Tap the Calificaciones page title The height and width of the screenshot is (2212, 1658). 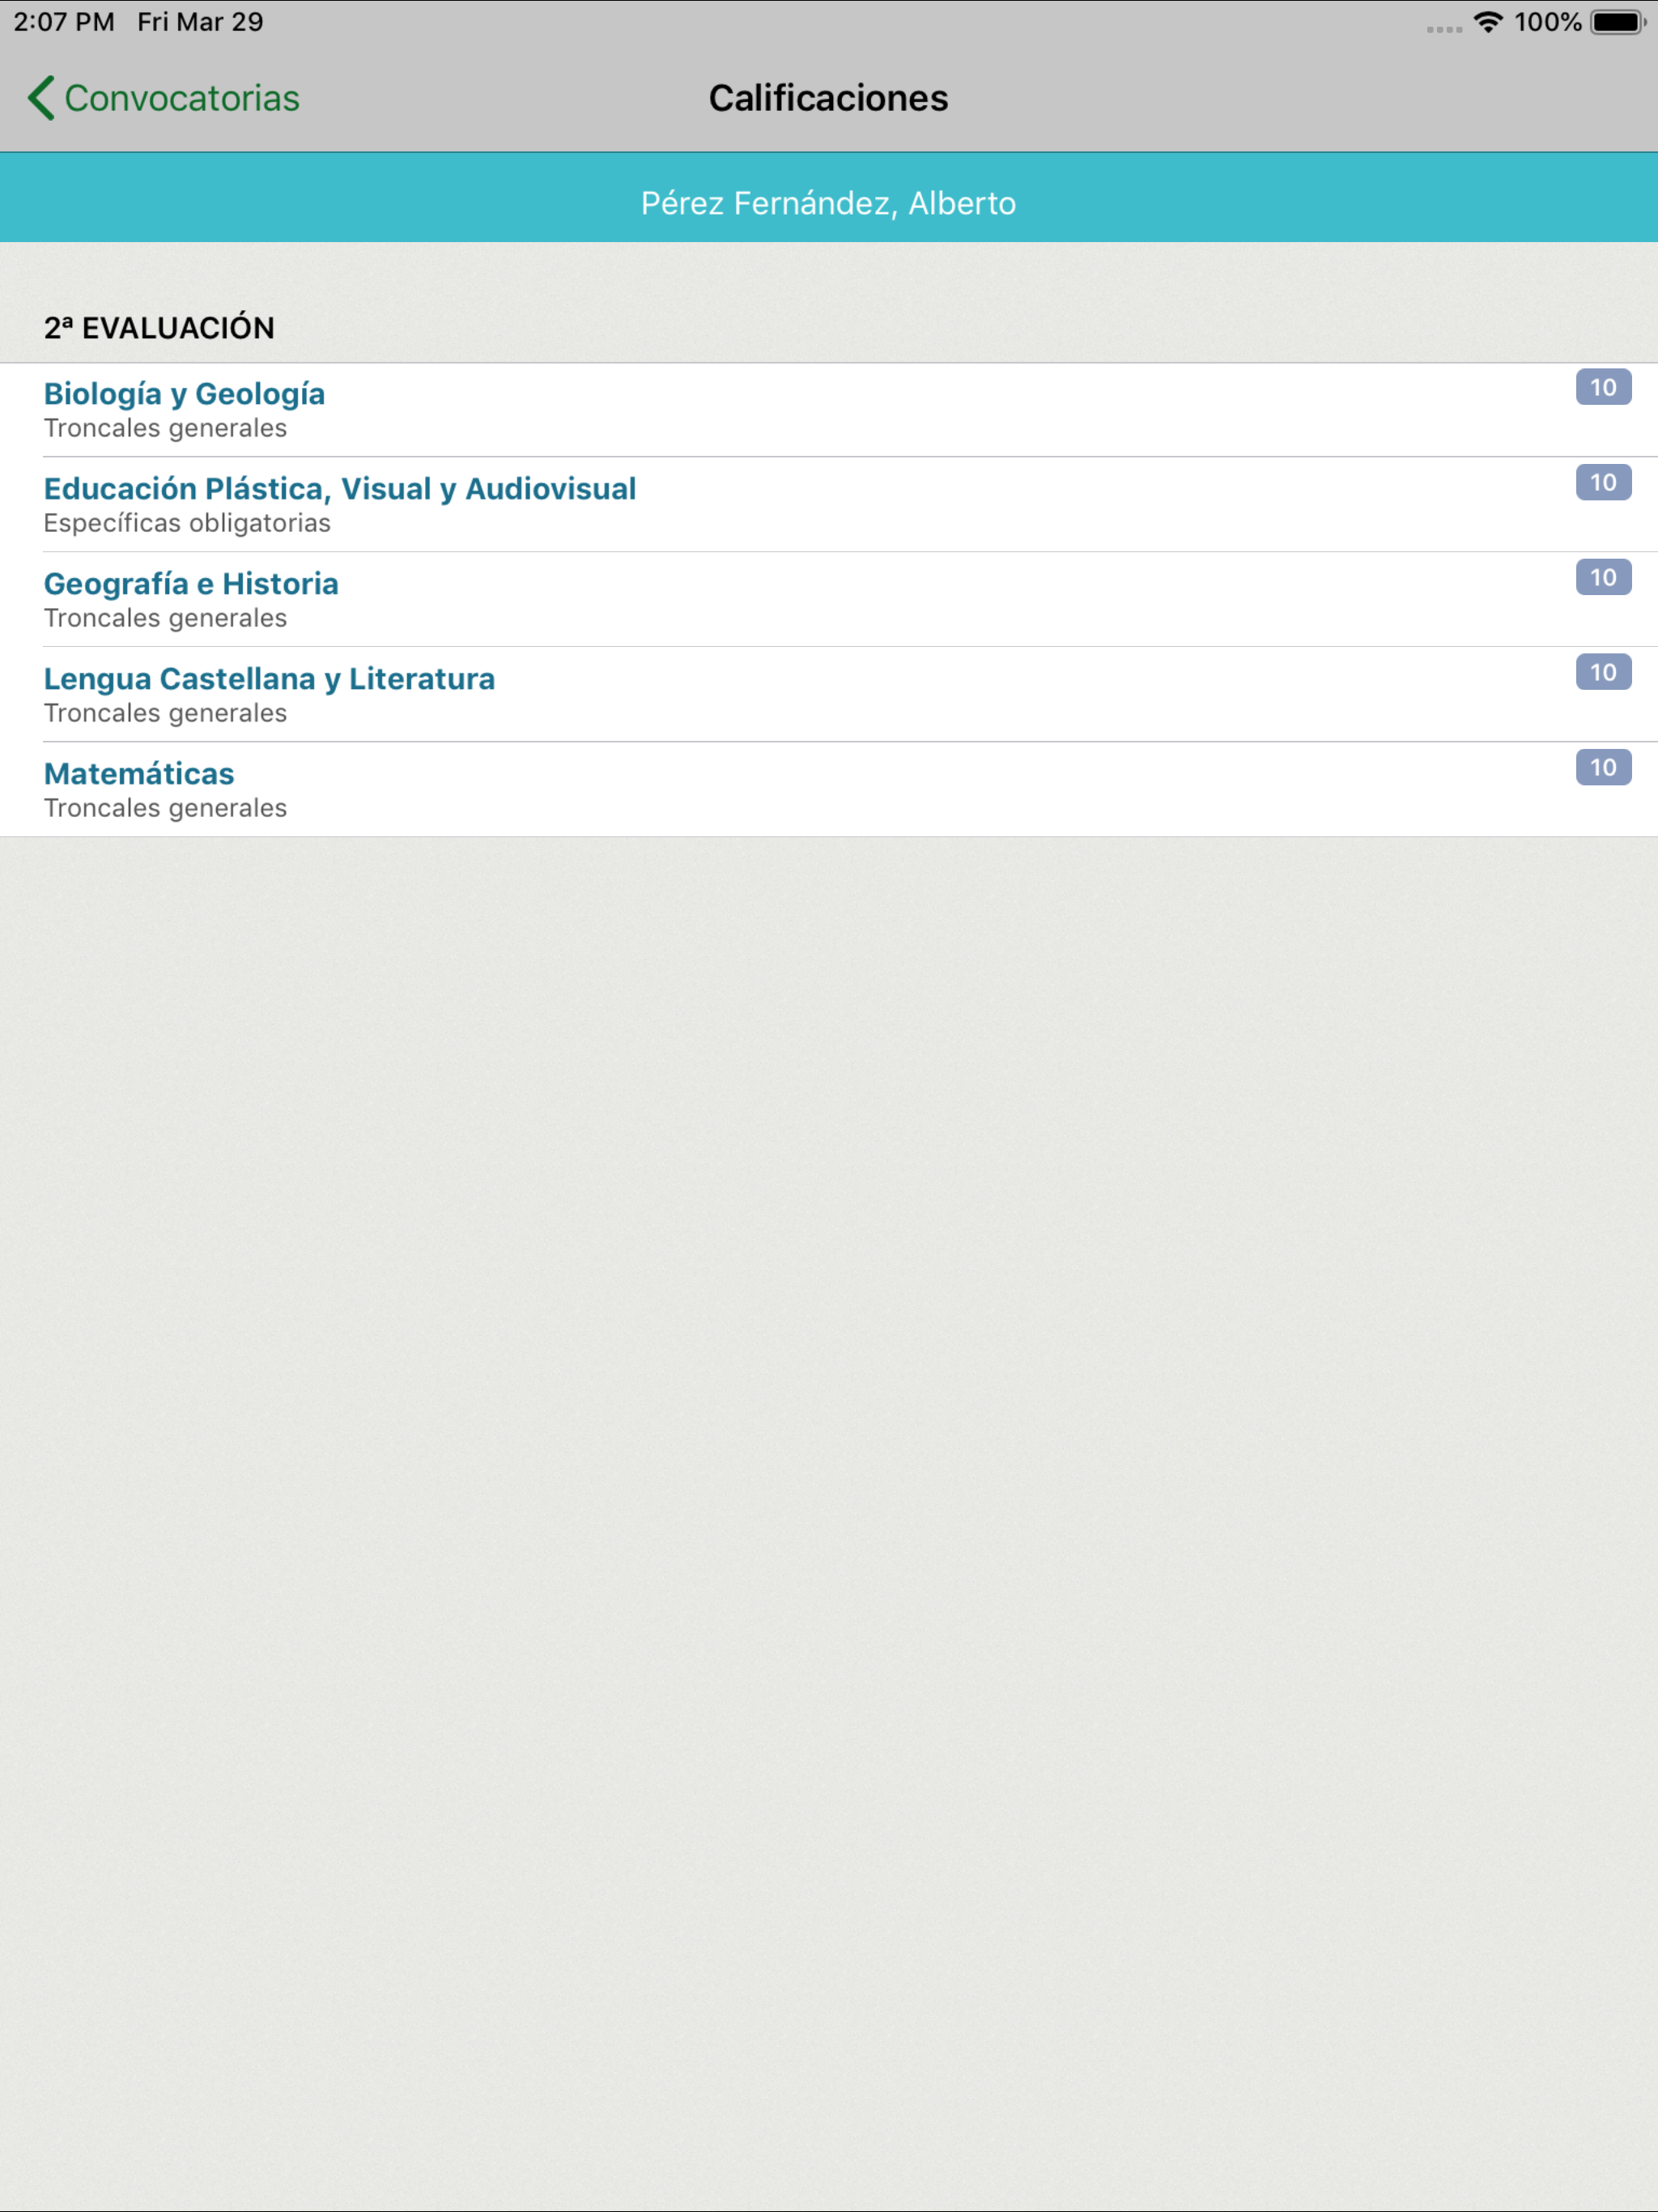click(828, 98)
